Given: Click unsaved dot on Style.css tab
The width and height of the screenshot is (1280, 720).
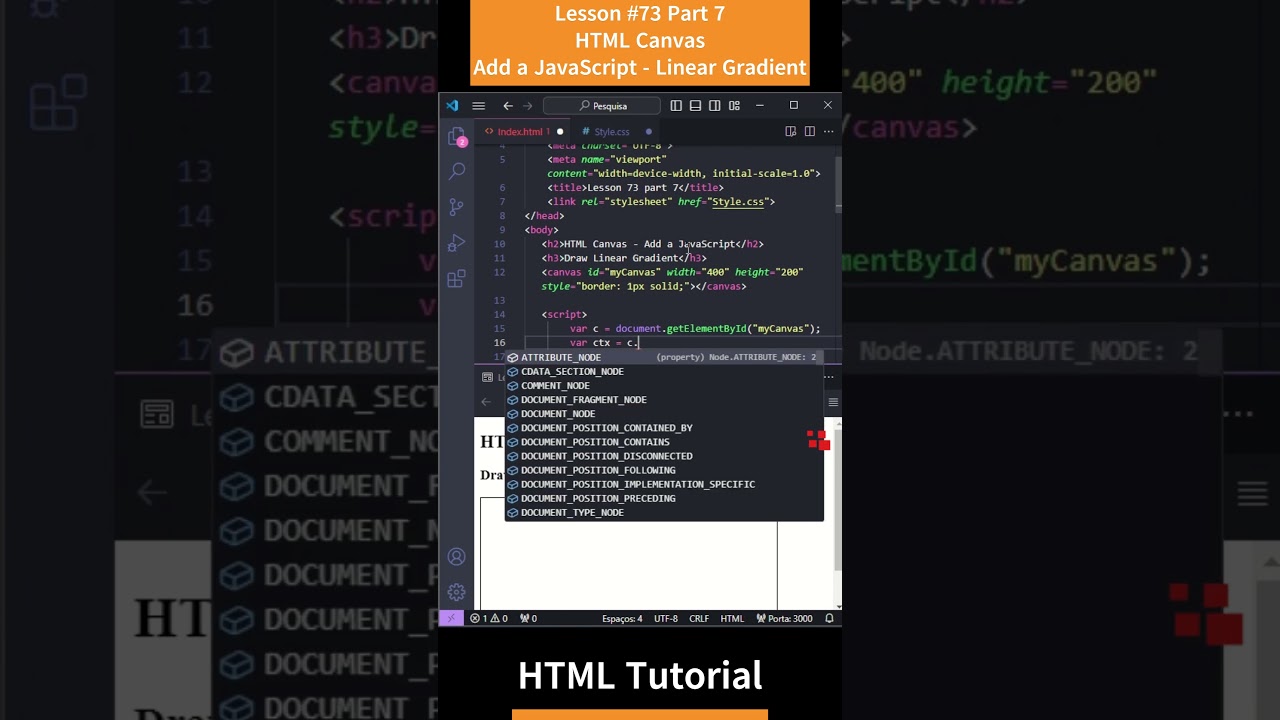Looking at the screenshot, I should 648,131.
